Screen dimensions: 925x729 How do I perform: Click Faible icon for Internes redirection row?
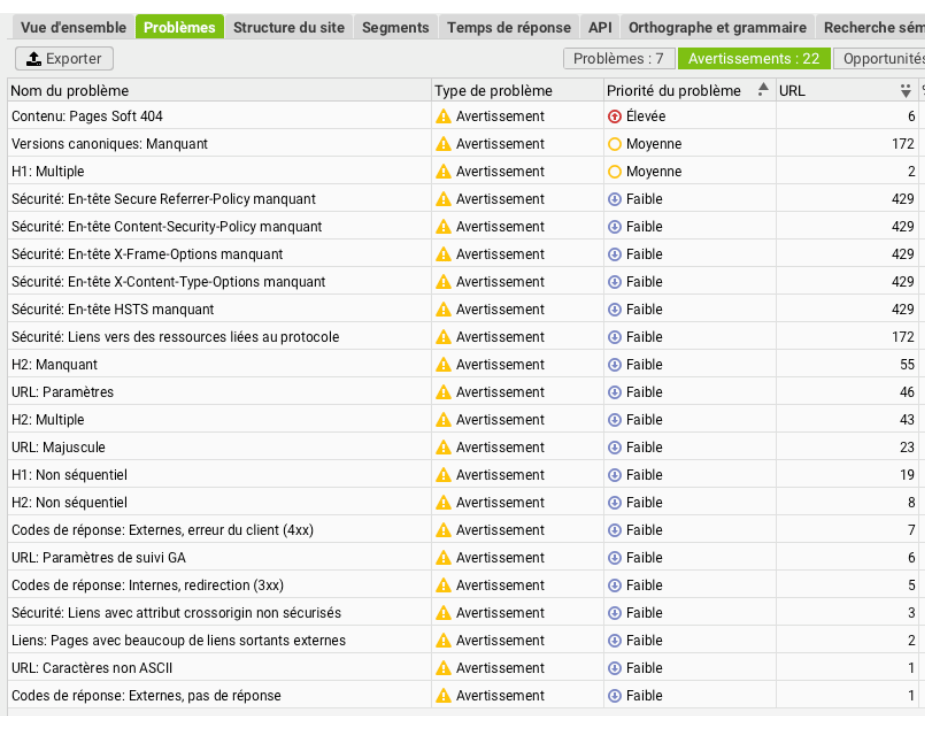pyautogui.click(x=614, y=585)
